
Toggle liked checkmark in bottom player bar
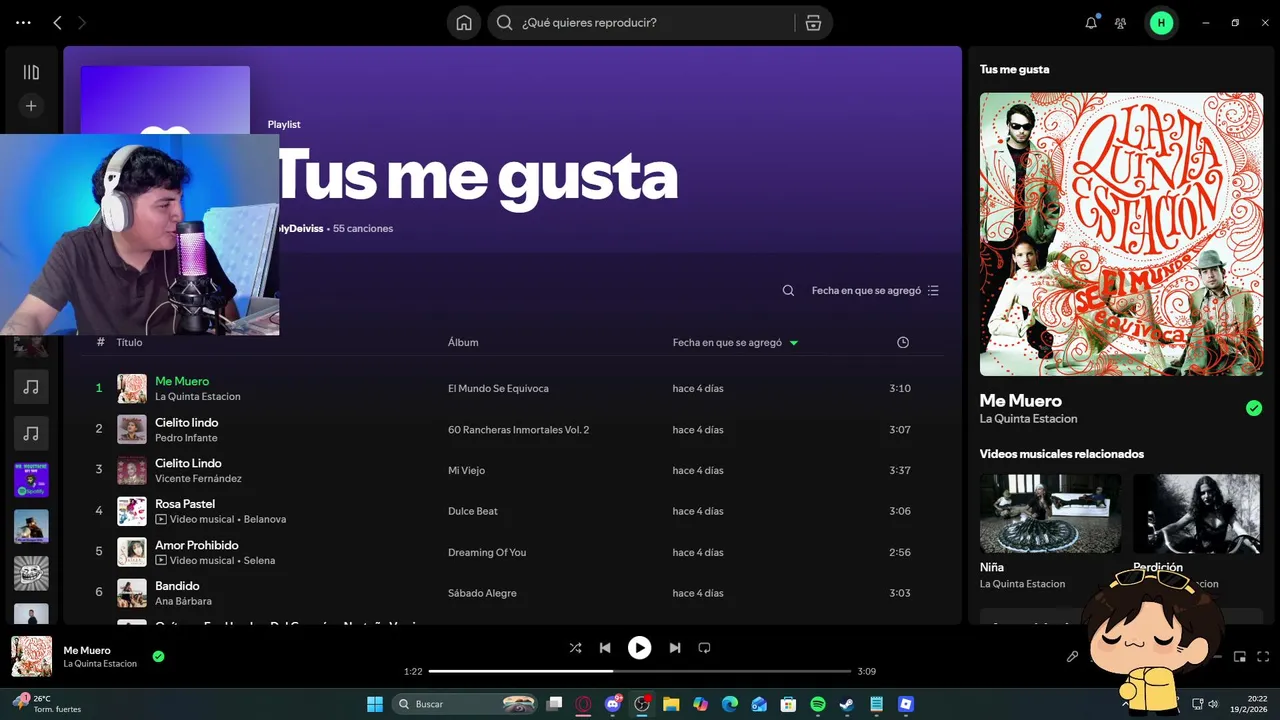158,656
